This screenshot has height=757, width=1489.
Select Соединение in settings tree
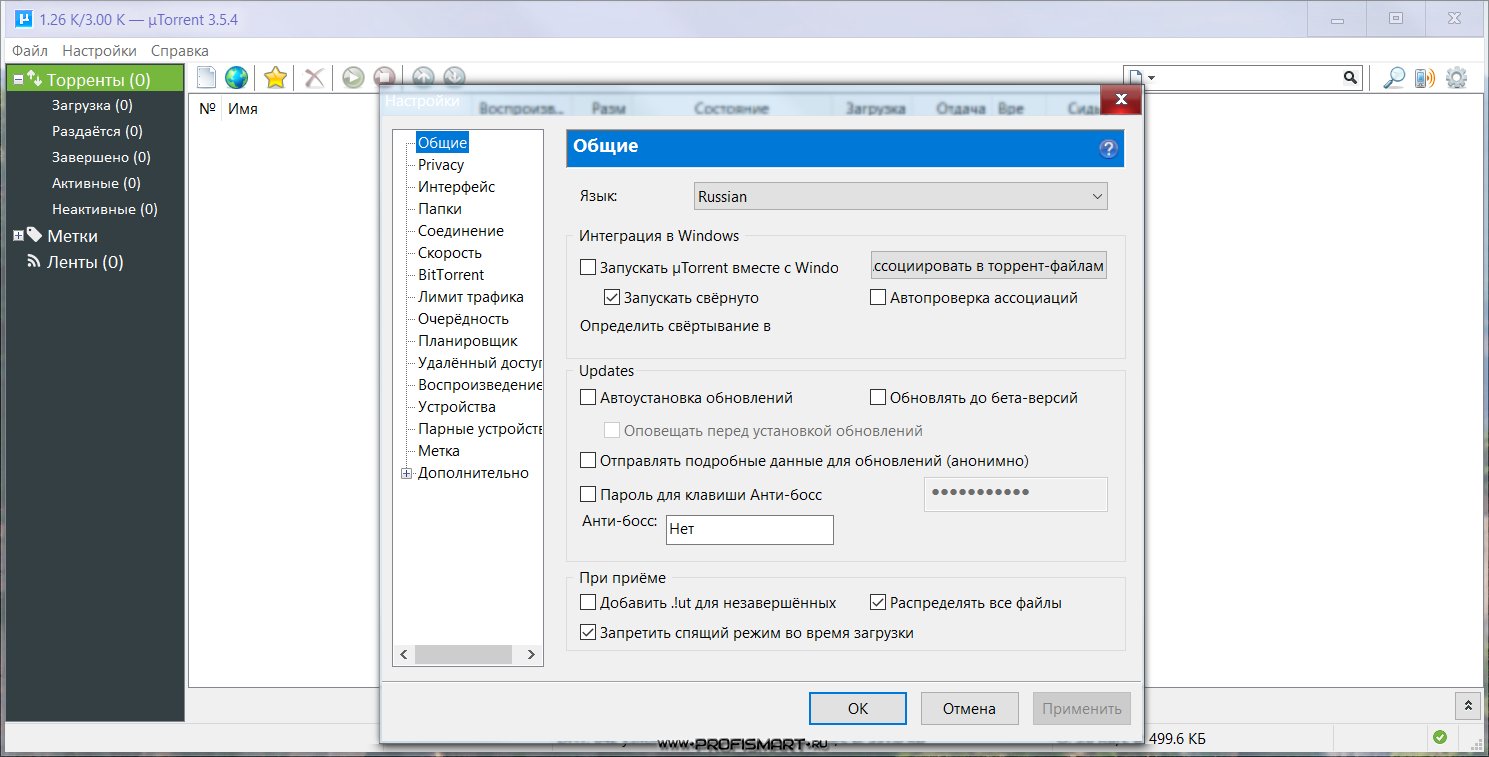pyautogui.click(x=461, y=230)
